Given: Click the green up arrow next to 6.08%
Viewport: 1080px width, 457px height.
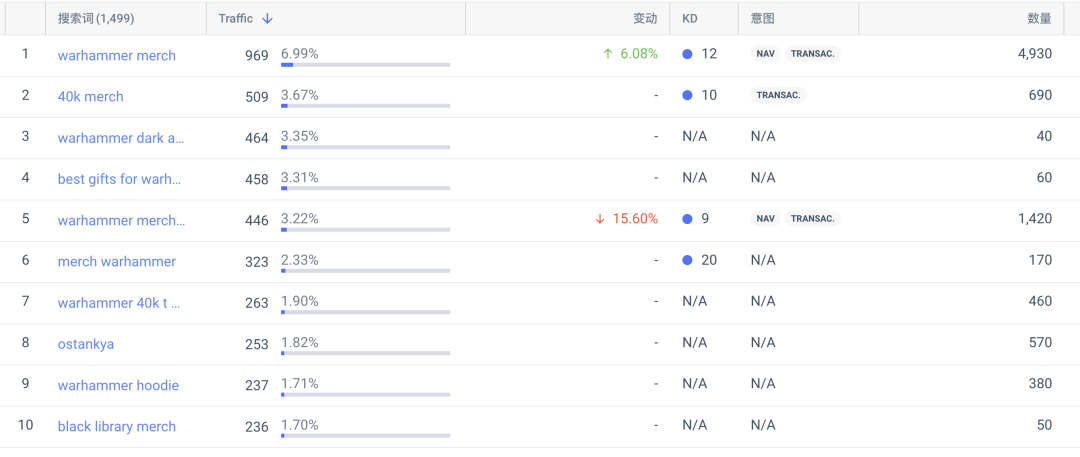Looking at the screenshot, I should (608, 54).
